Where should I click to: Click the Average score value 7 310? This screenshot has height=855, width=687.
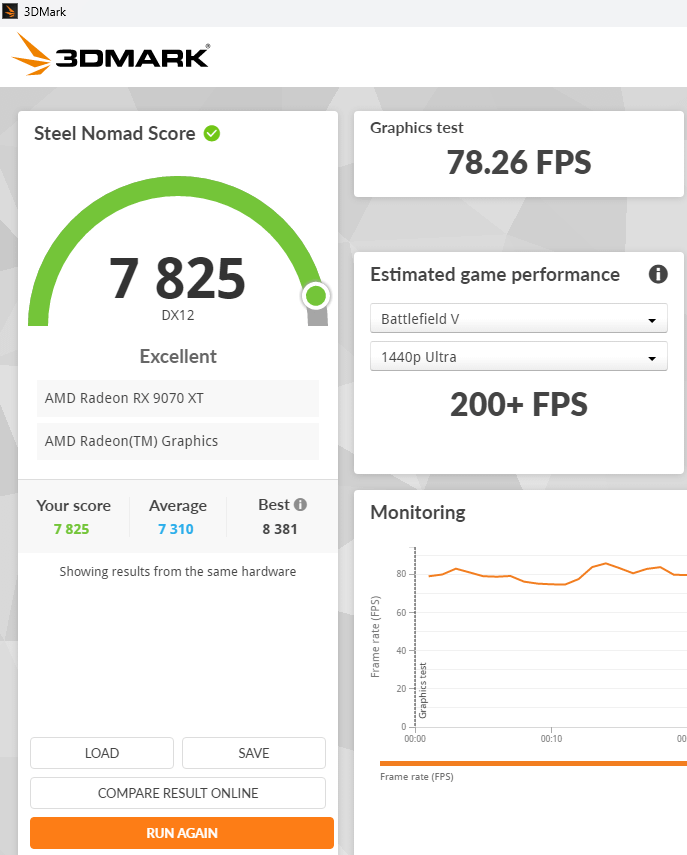tap(176, 529)
